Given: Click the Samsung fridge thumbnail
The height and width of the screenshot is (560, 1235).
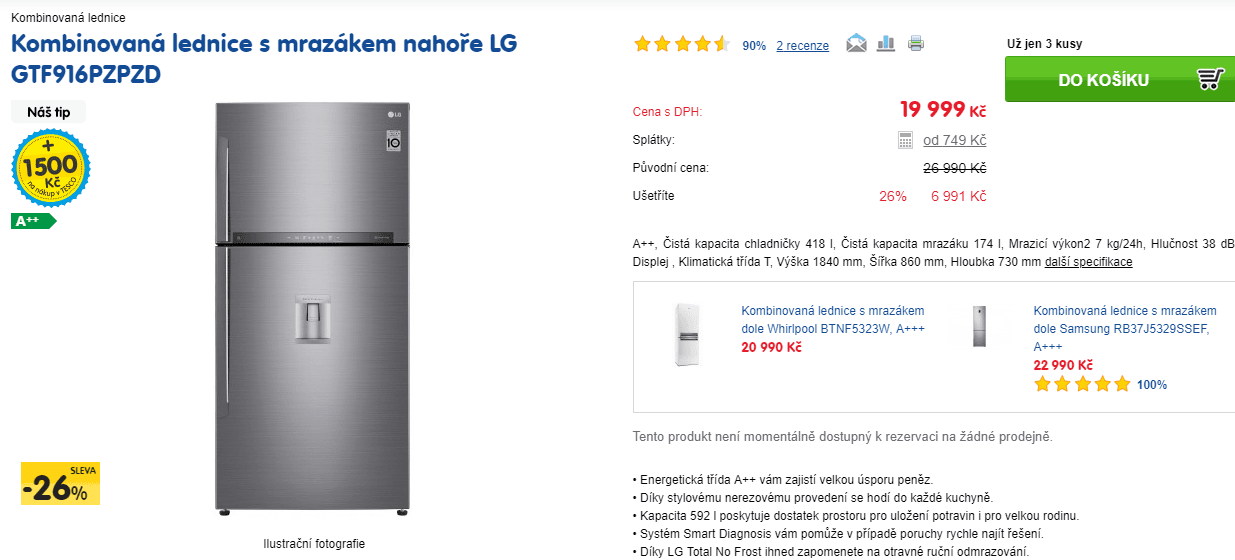Looking at the screenshot, I should click(980, 326).
